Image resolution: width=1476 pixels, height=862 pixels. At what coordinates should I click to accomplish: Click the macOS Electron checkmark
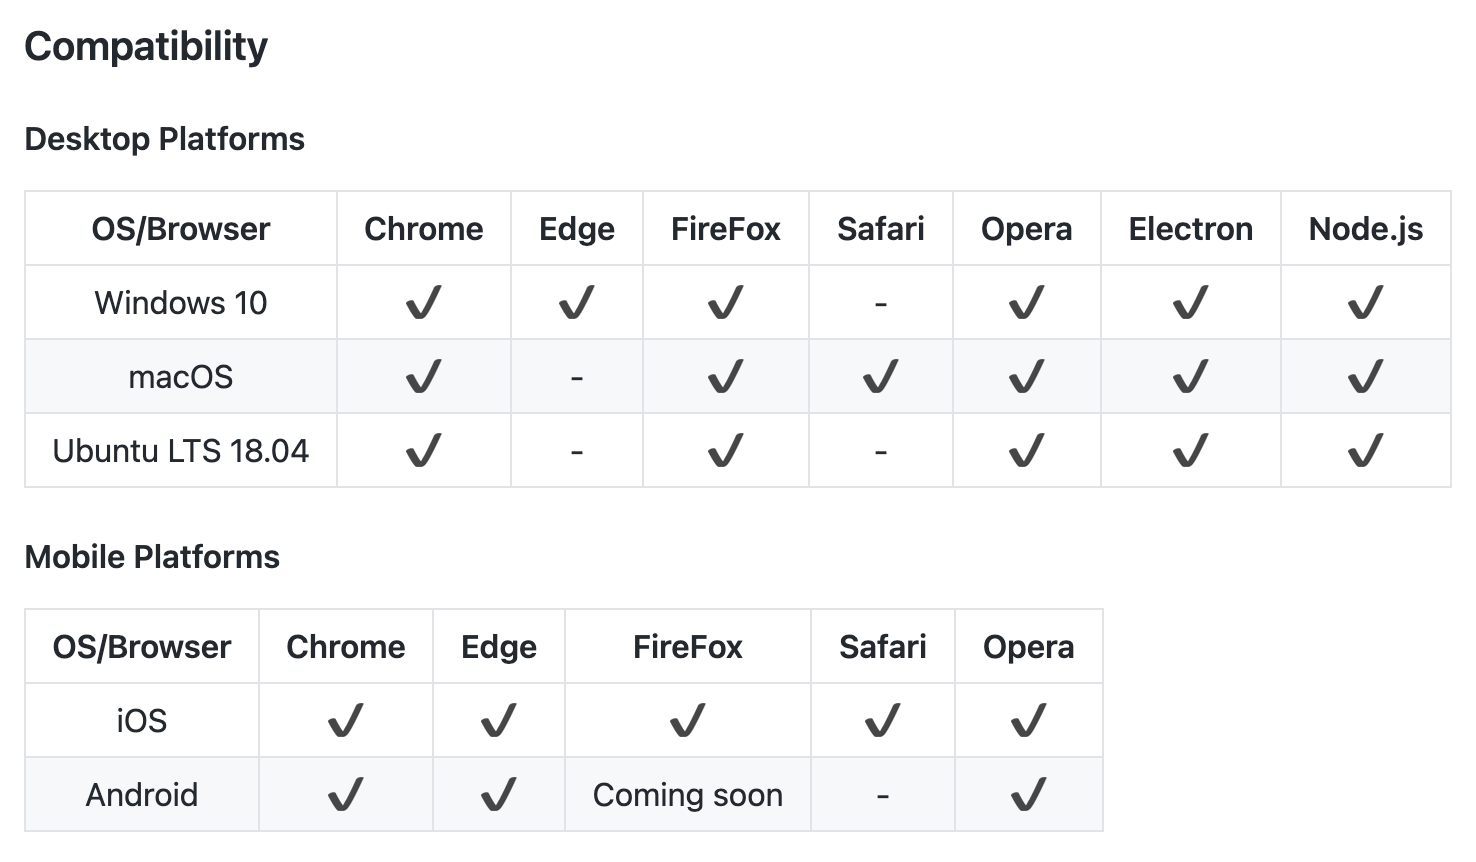point(1190,376)
